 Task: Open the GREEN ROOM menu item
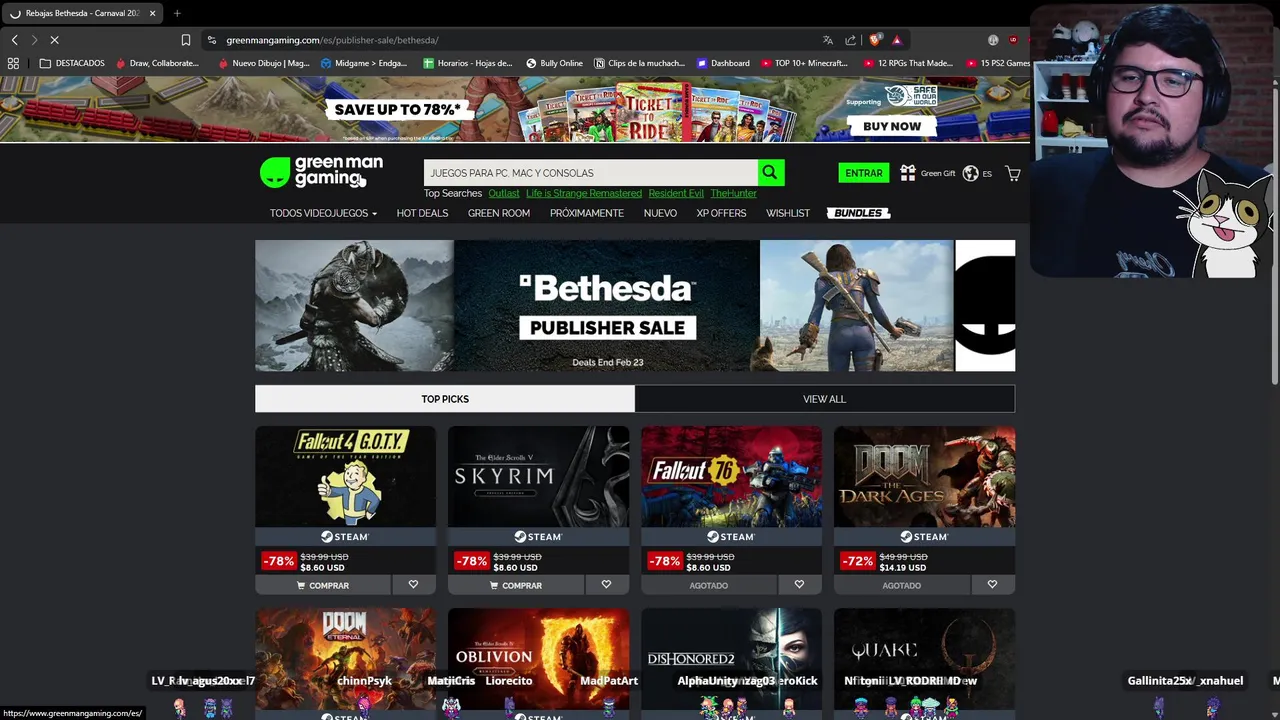point(499,213)
